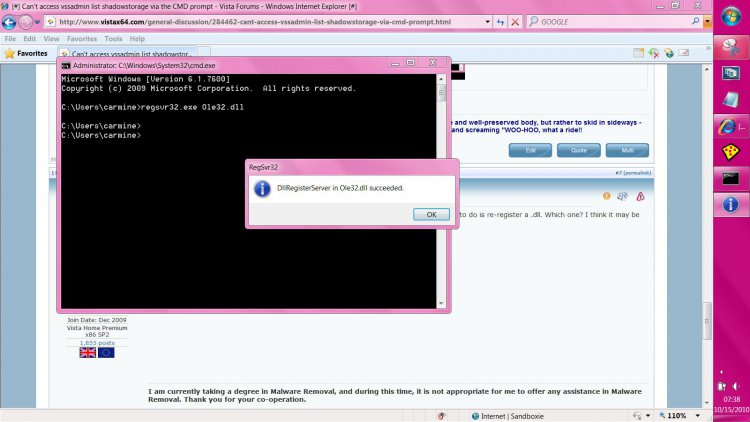Switch to the cmd.exe taskbar button
The width and height of the screenshot is (750, 422).
coord(731,178)
